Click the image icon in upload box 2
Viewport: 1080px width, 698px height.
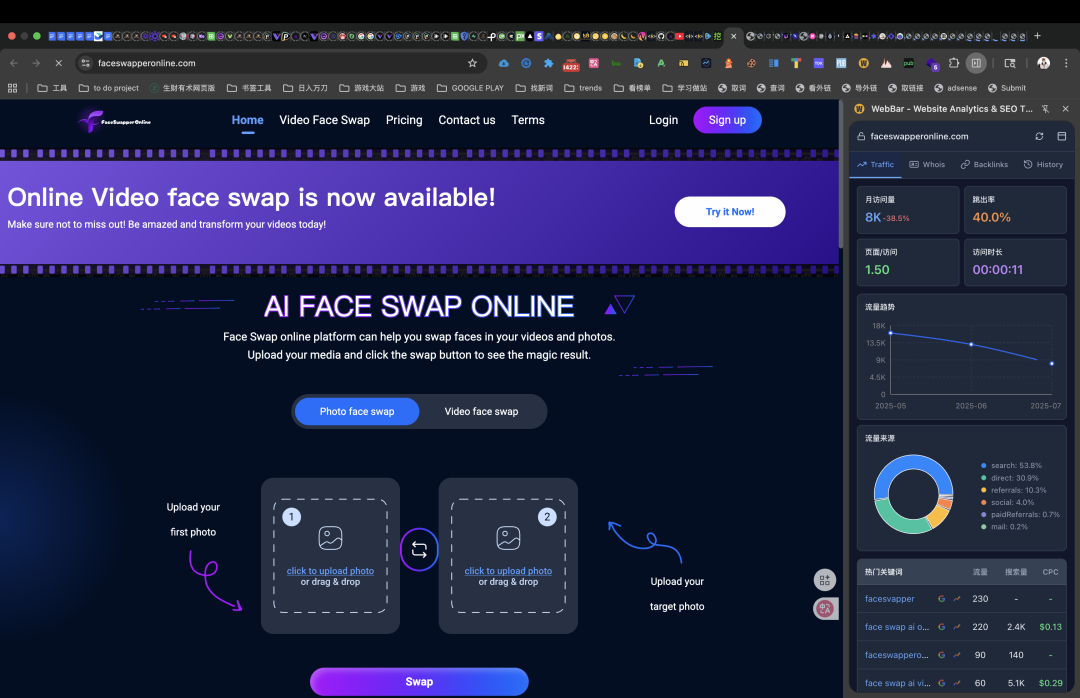click(x=508, y=537)
